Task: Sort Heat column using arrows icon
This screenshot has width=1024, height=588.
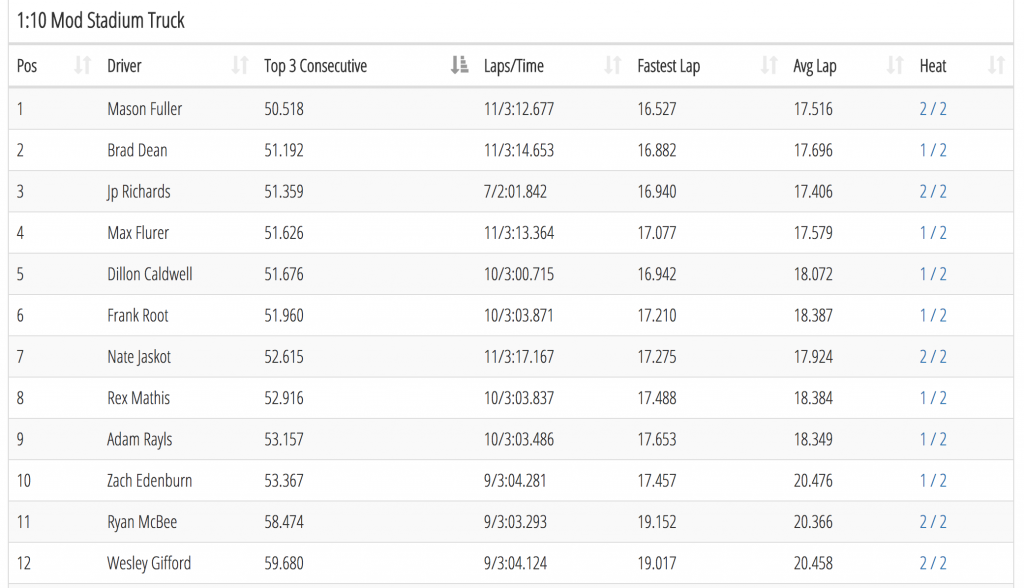Action: [996, 65]
